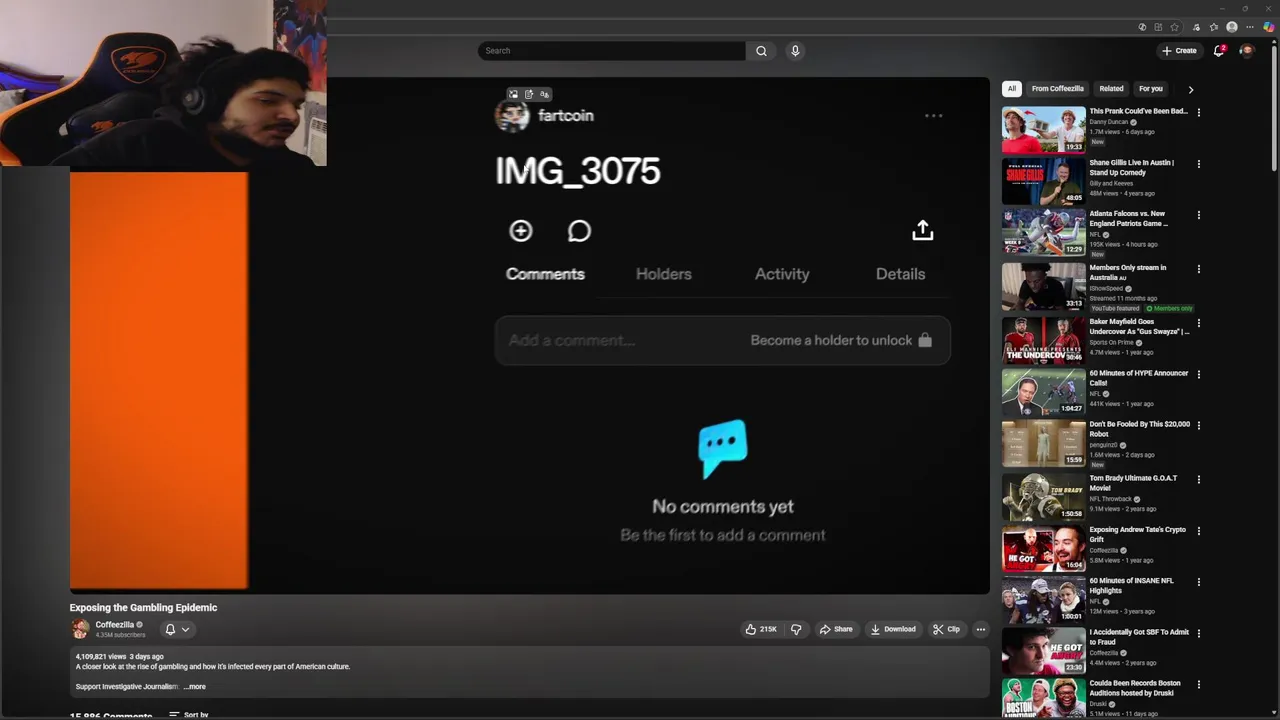Open the Coffeezilla channel name link
Screen dimensions: 1280x720
(x=114, y=625)
